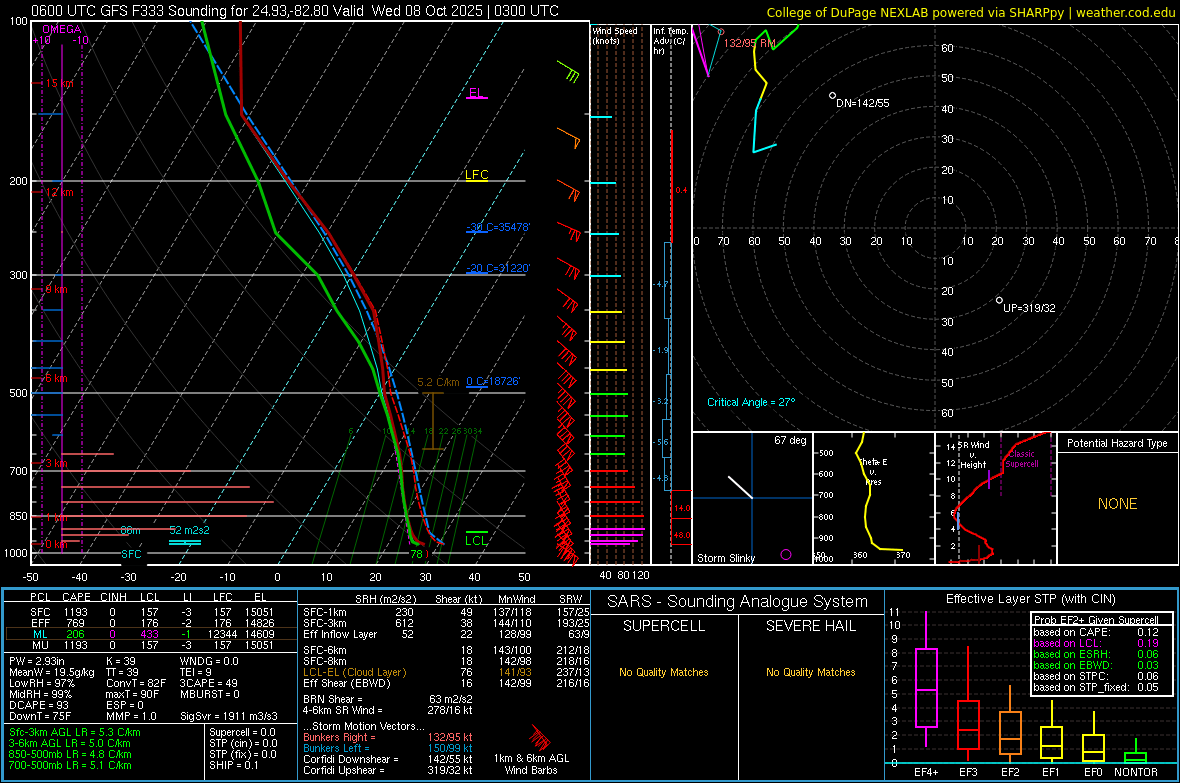
Task: Click the 'Inf. Temp. Adv.' panel header
Action: (x=670, y=41)
